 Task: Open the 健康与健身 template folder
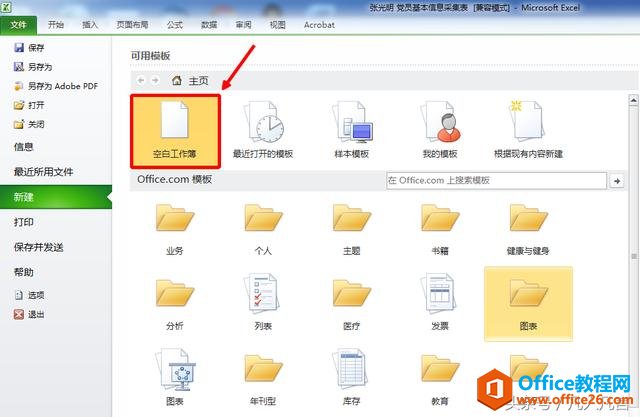[528, 230]
